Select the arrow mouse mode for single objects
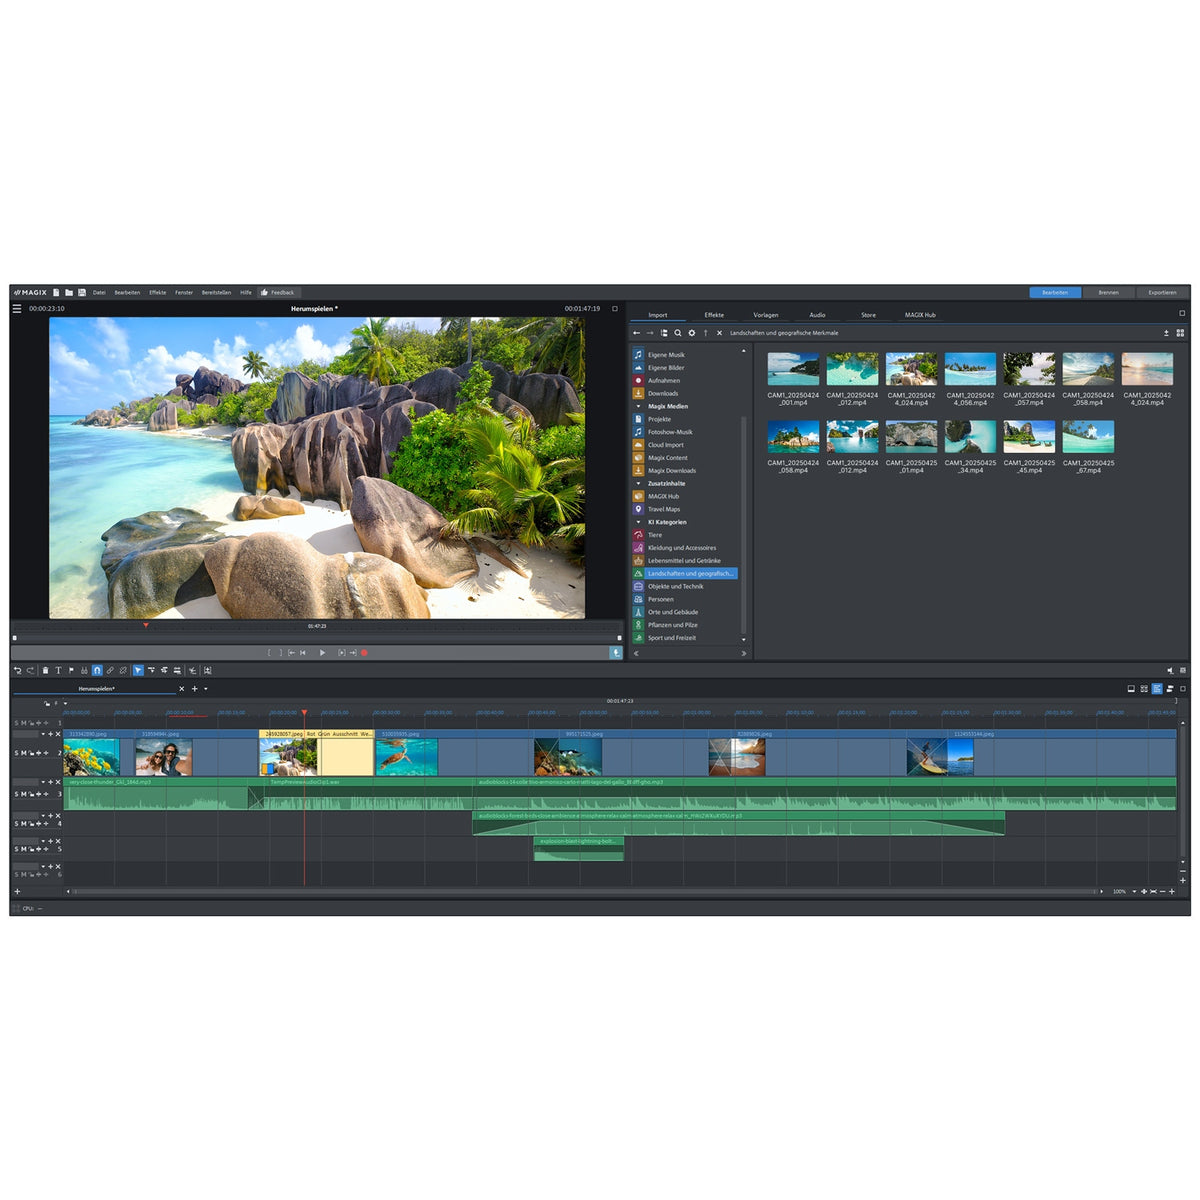Screen dimensions: 1200x1200 138,670
